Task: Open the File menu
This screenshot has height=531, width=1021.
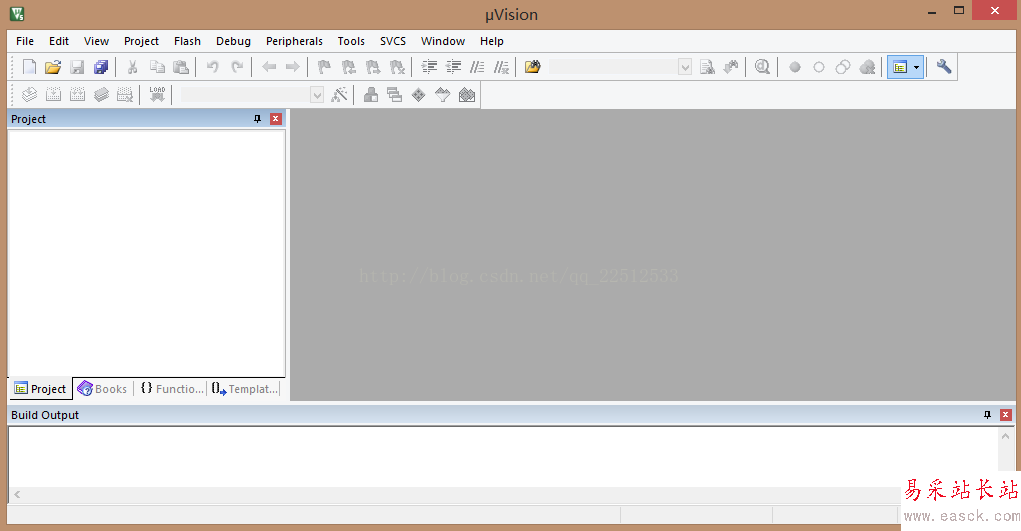Action: [25, 41]
